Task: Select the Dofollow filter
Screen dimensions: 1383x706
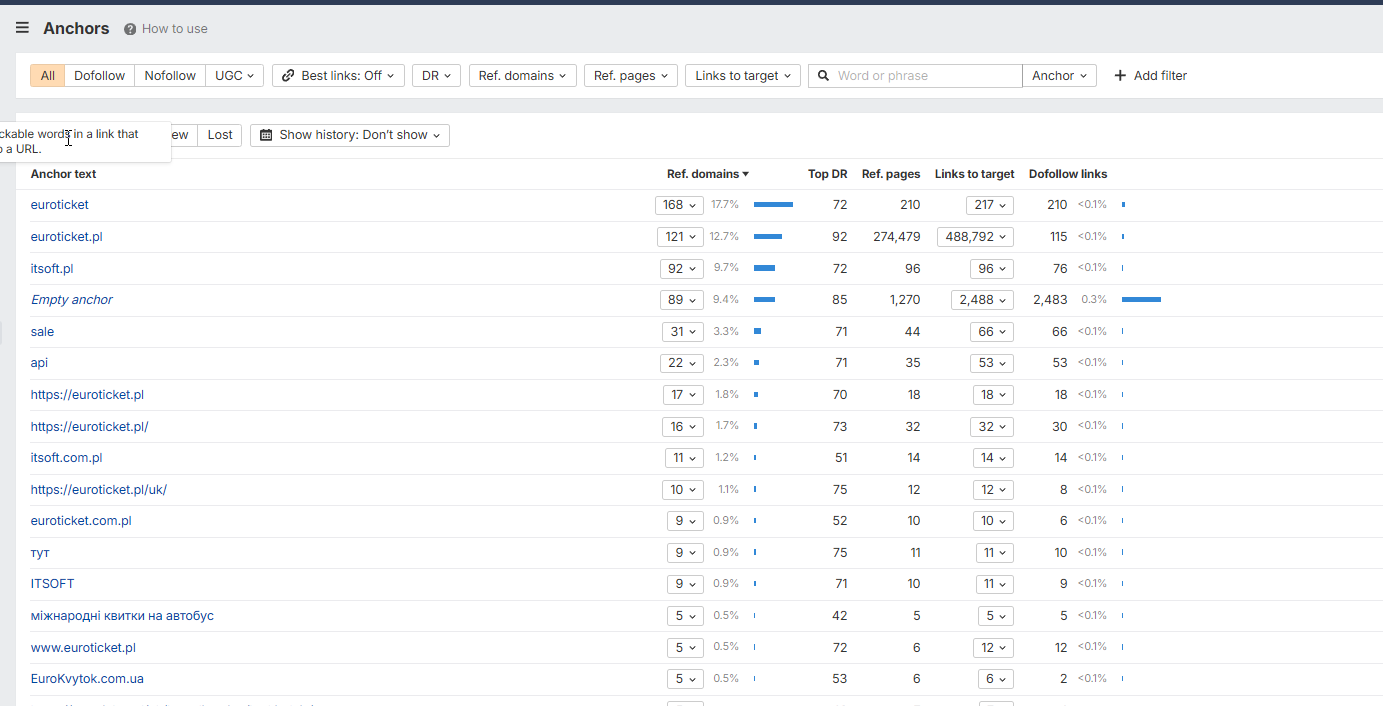Action: tap(100, 76)
